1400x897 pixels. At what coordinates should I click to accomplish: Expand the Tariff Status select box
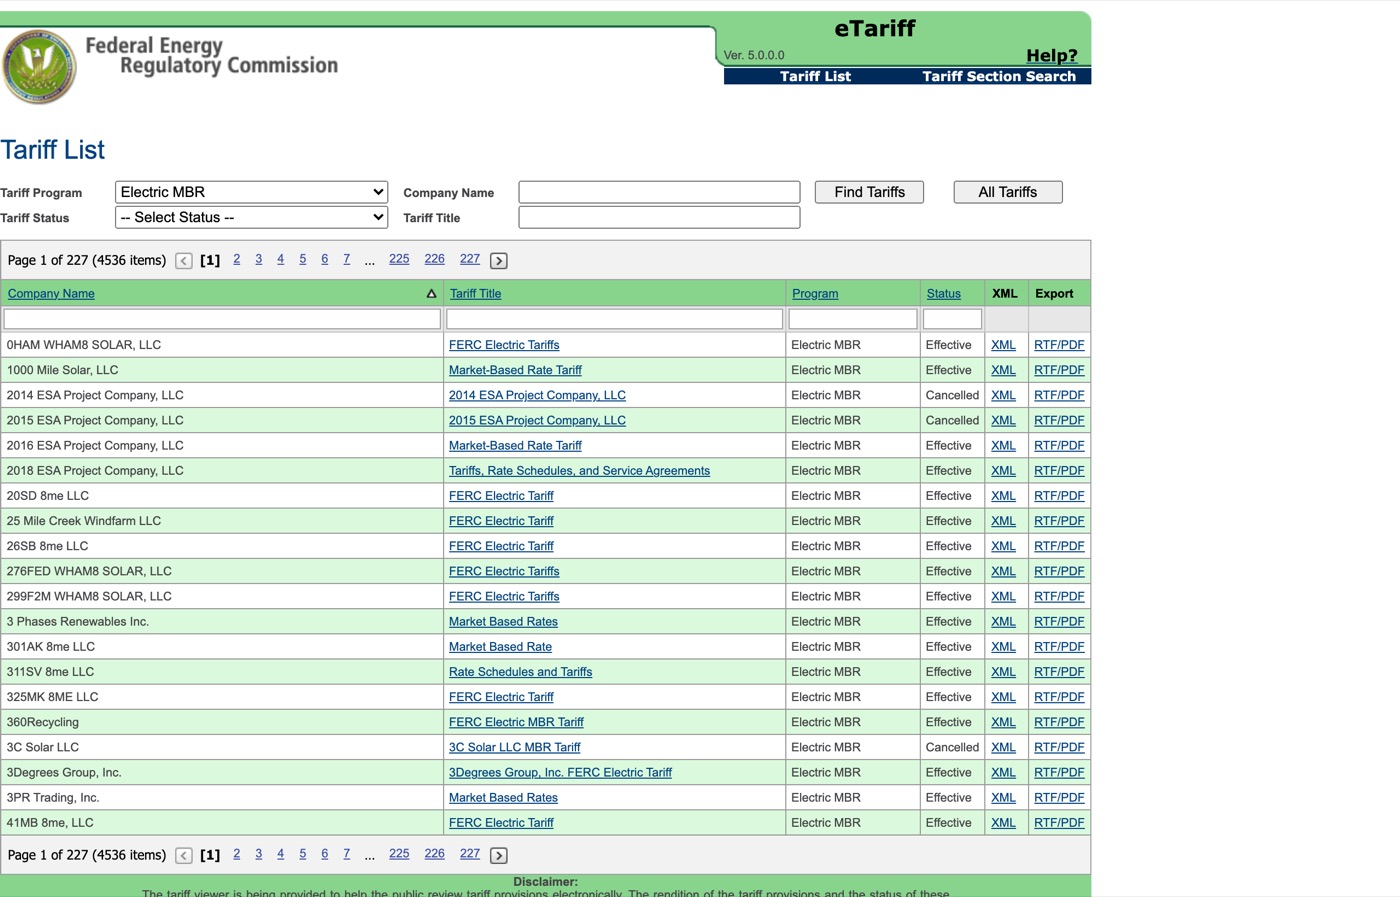(252, 217)
